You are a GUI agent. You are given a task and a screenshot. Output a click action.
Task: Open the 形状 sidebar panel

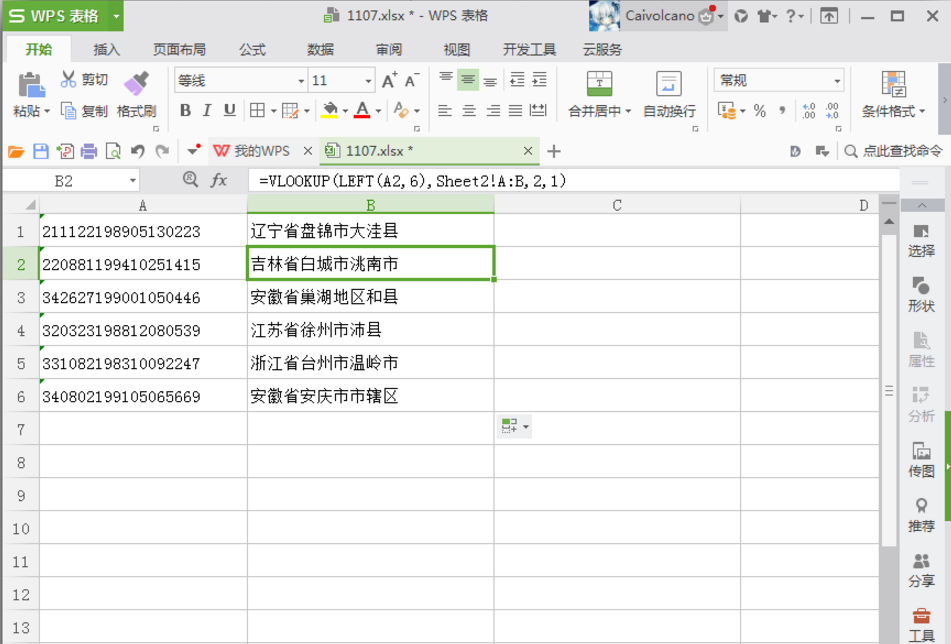(921, 295)
